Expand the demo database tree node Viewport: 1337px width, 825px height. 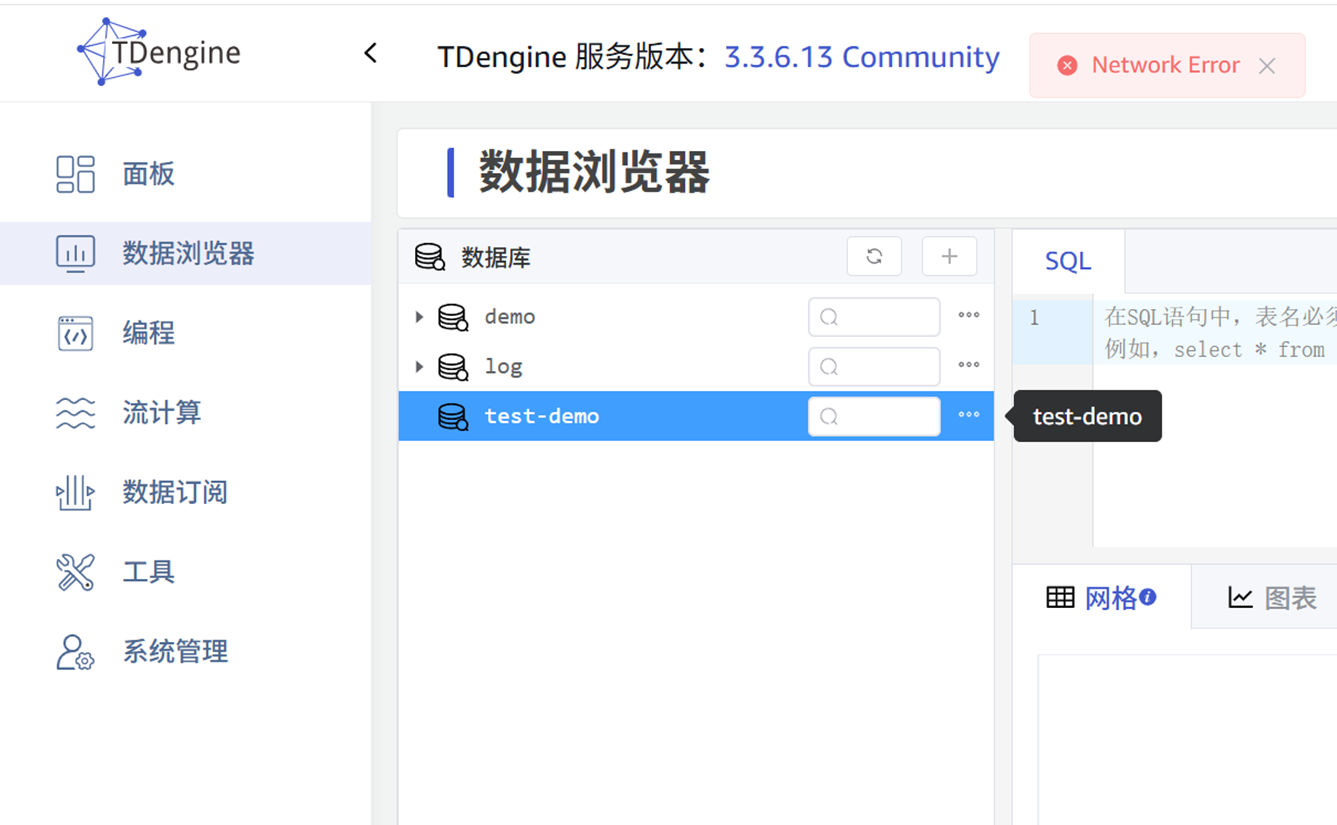click(420, 317)
